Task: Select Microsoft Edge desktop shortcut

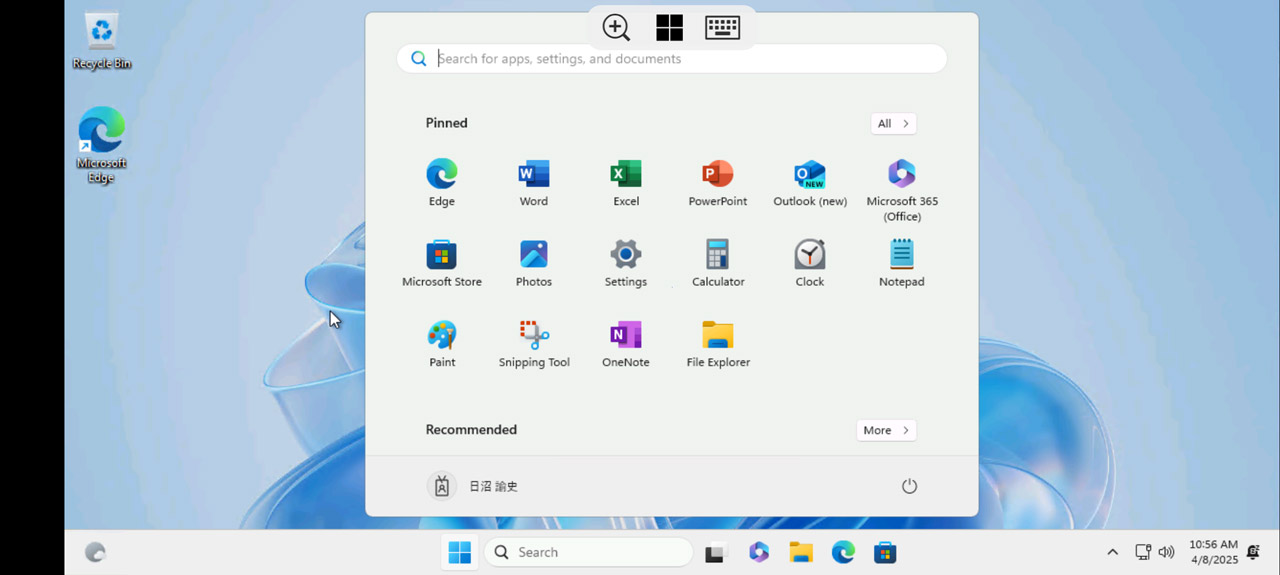Action: click(101, 145)
